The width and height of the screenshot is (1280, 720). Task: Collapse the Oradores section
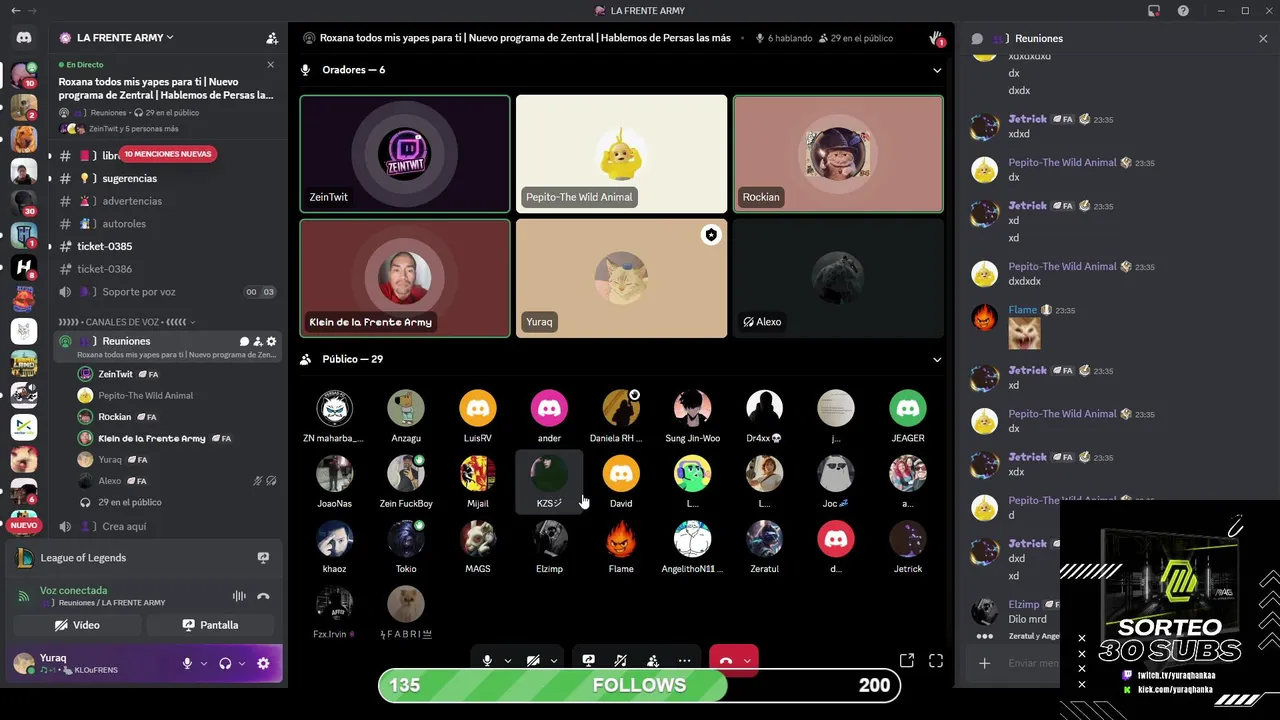click(x=937, y=70)
